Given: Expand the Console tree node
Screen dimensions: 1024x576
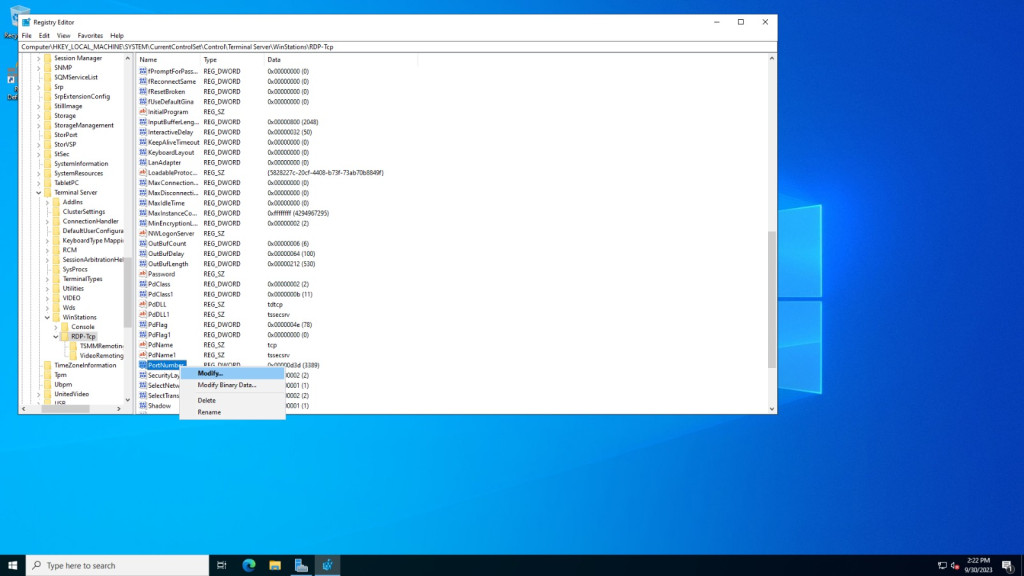Looking at the screenshot, I should coord(56,327).
